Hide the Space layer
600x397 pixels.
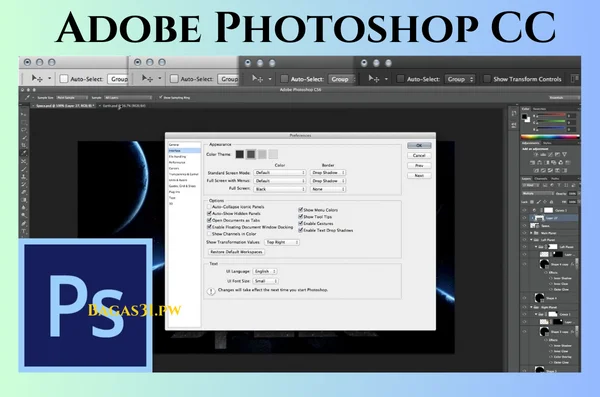[x=524, y=225]
